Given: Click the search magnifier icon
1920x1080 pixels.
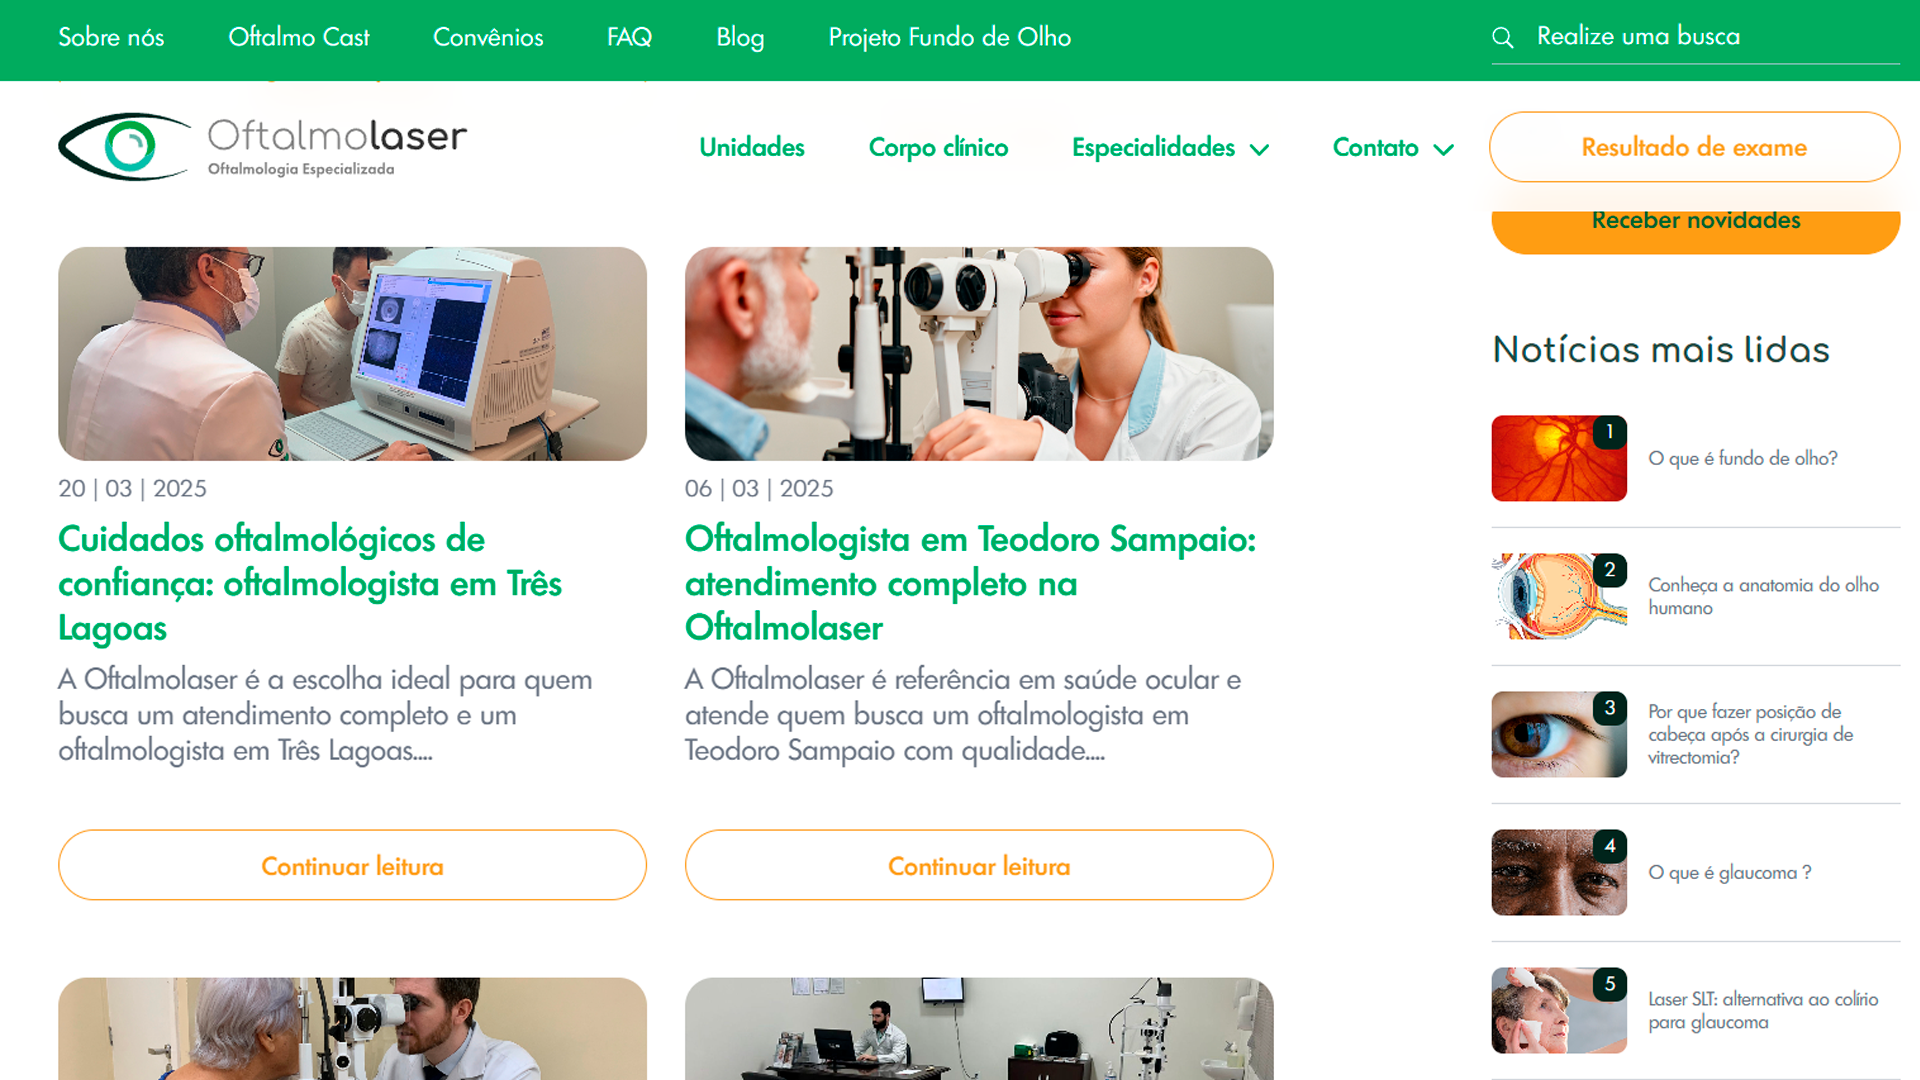Looking at the screenshot, I should [x=1502, y=38].
